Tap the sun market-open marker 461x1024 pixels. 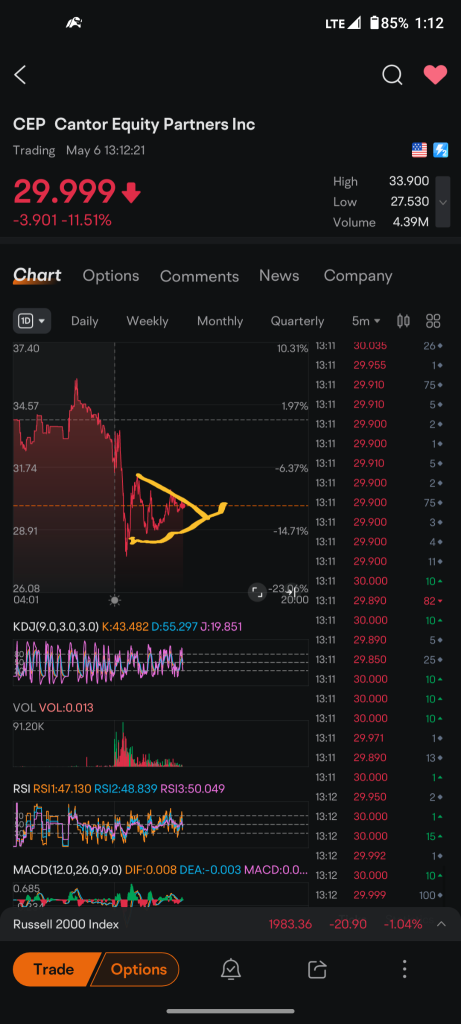[x=115, y=600]
